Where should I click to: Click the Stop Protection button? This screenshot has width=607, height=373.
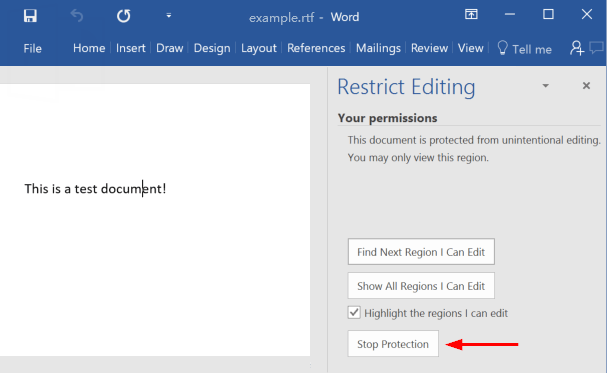pyautogui.click(x=393, y=344)
